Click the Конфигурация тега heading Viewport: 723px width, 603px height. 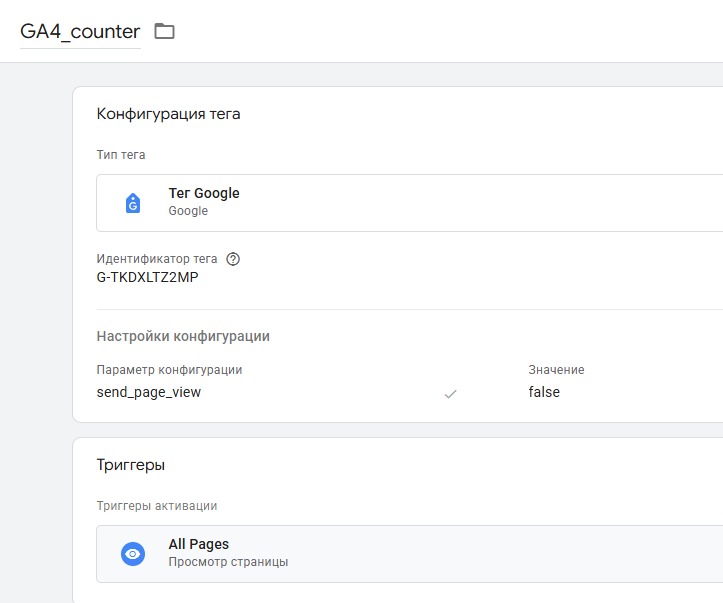coord(168,114)
